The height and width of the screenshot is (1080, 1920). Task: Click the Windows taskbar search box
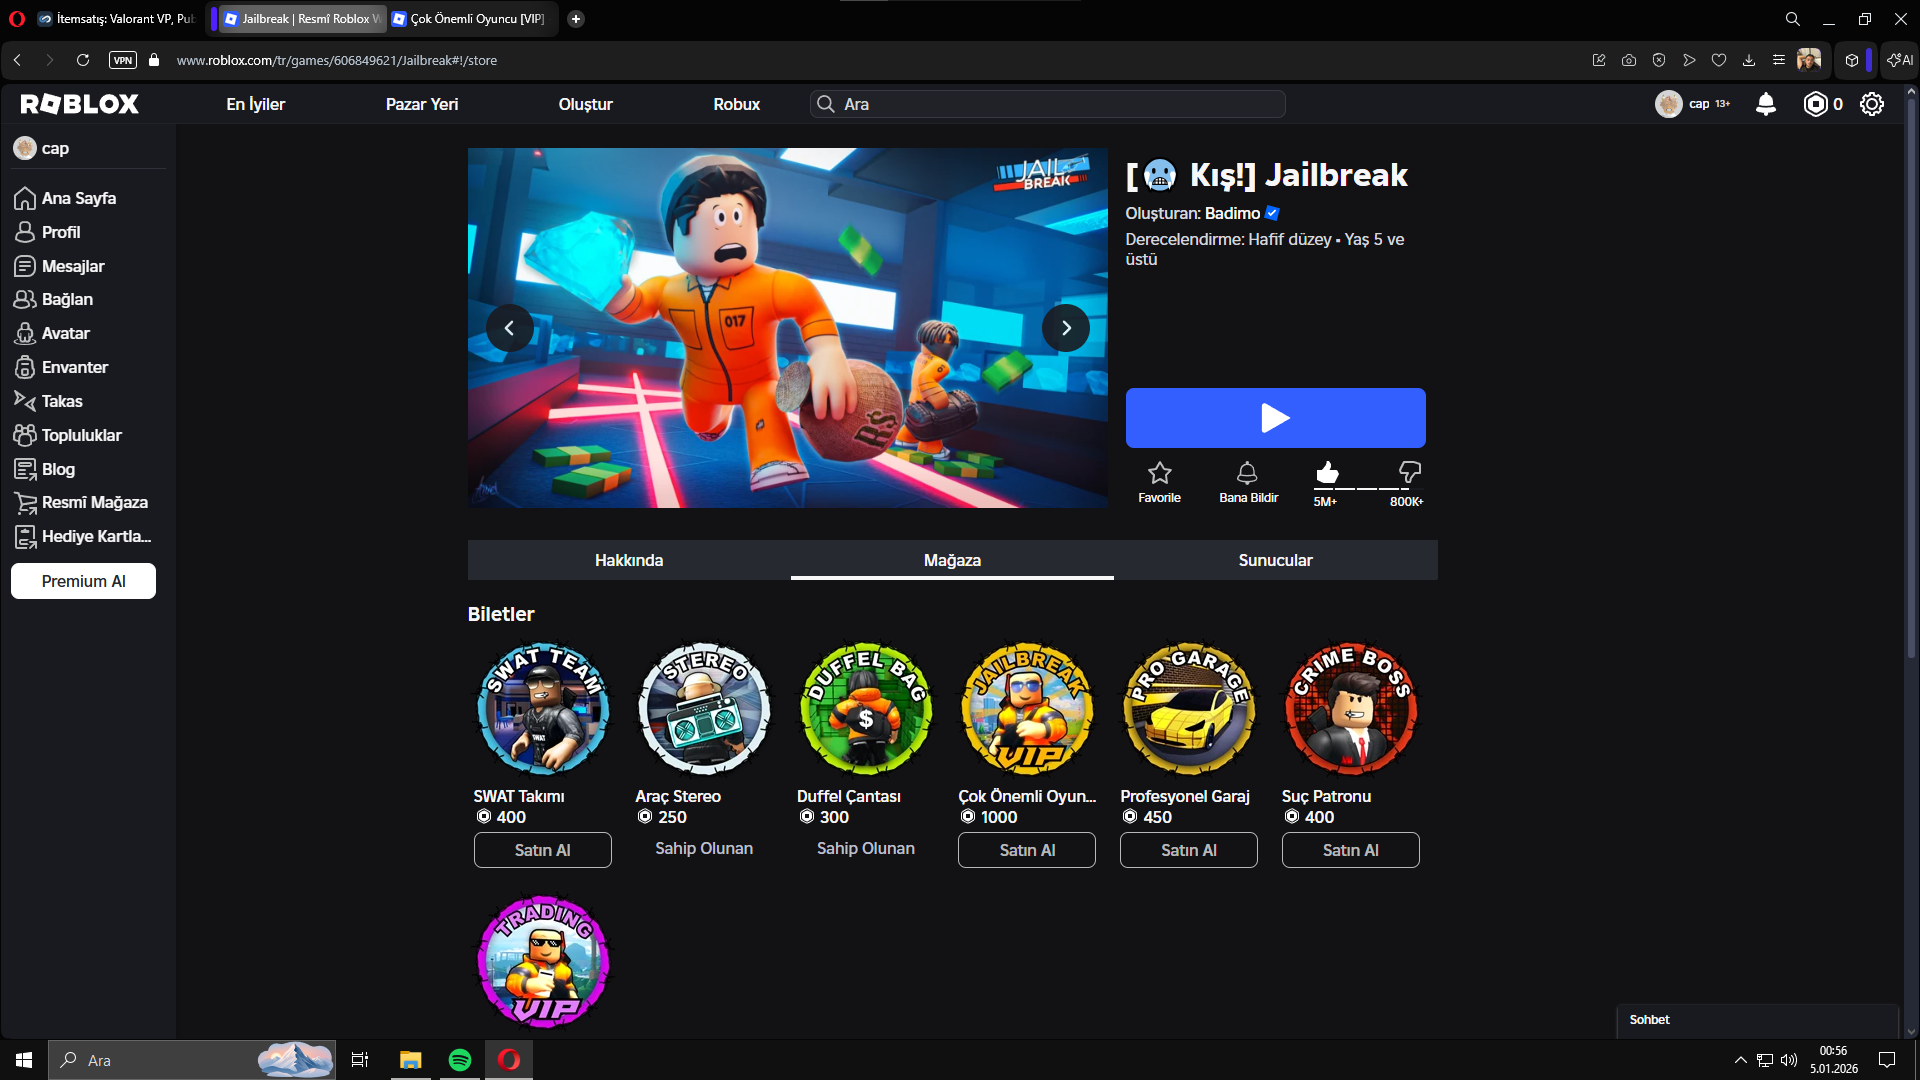click(x=192, y=1060)
